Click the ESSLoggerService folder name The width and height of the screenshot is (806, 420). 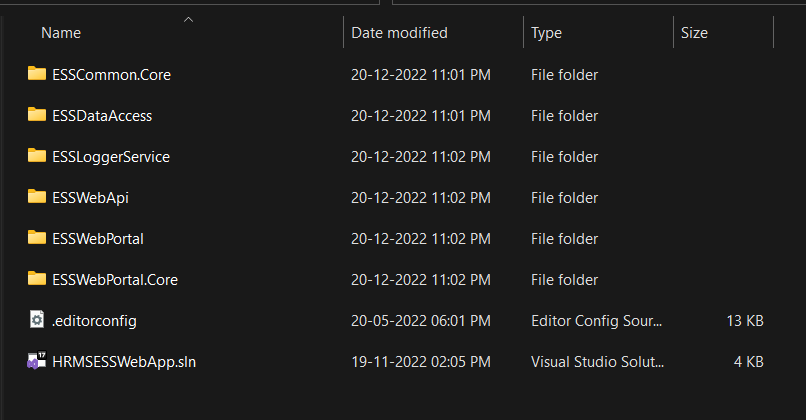(111, 157)
